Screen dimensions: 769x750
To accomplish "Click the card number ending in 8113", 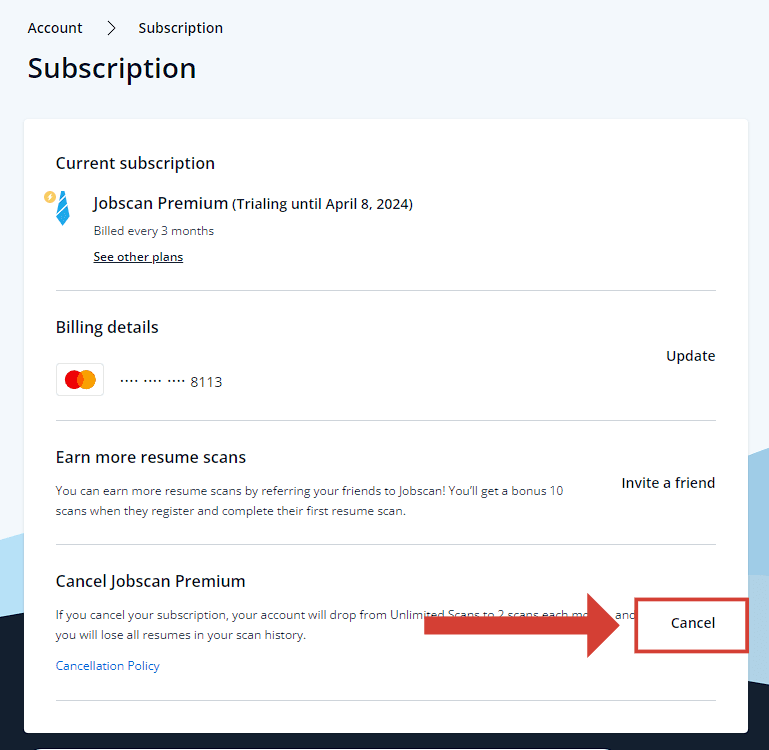I will (x=171, y=381).
